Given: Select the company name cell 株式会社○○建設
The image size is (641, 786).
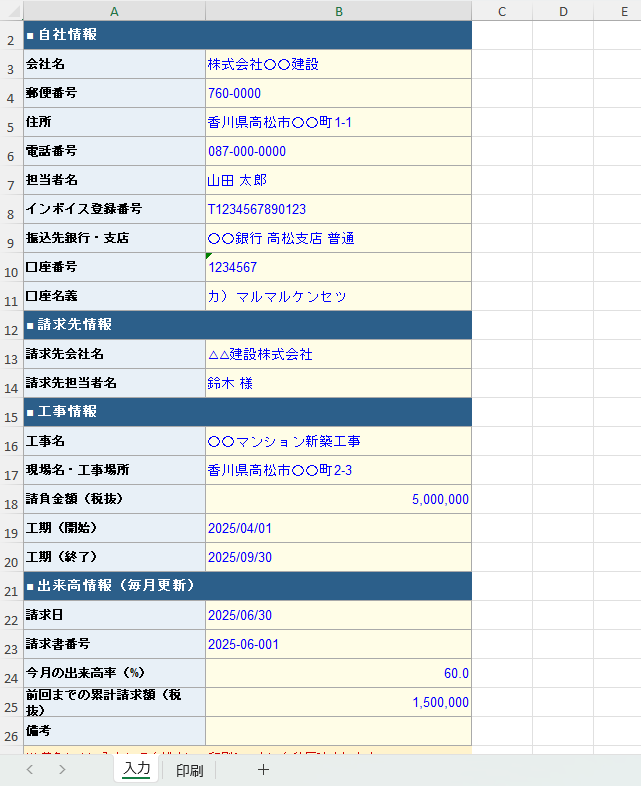Looking at the screenshot, I should click(338, 64).
